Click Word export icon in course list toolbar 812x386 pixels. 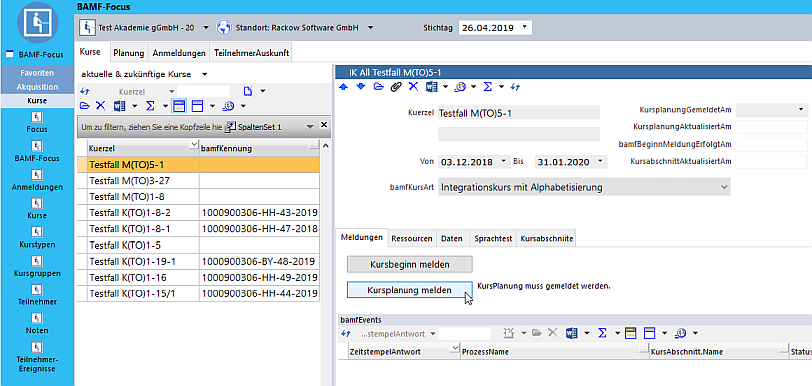[120, 106]
